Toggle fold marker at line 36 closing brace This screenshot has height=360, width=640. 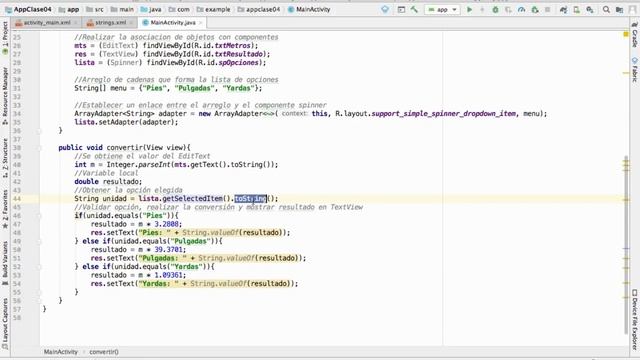(40, 131)
